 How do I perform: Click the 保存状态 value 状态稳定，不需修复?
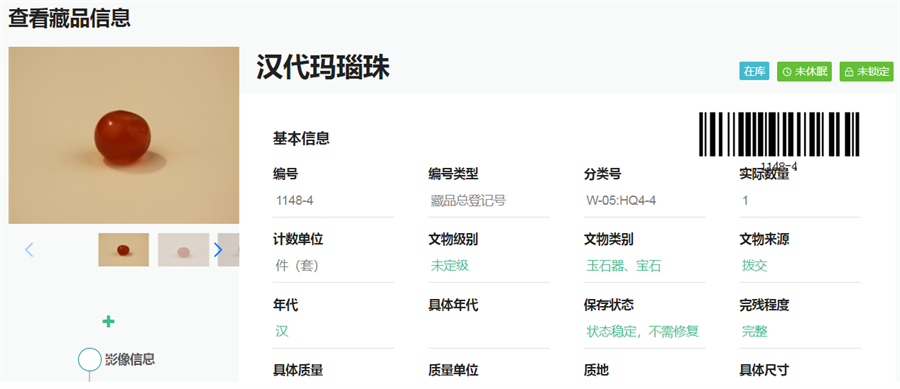point(642,332)
